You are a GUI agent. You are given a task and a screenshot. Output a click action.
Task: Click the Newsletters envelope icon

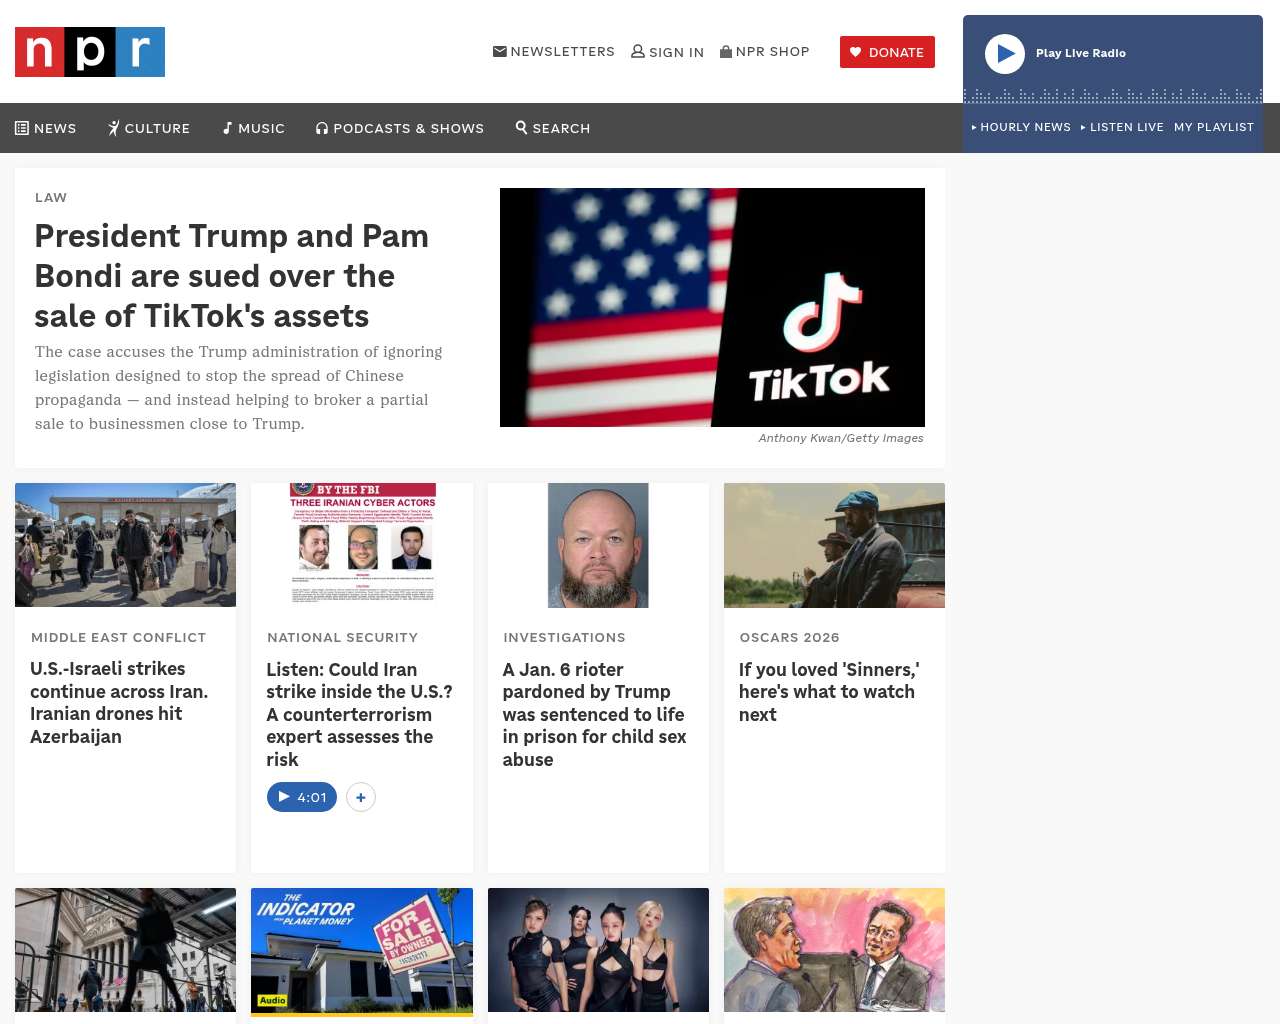pyautogui.click(x=500, y=51)
